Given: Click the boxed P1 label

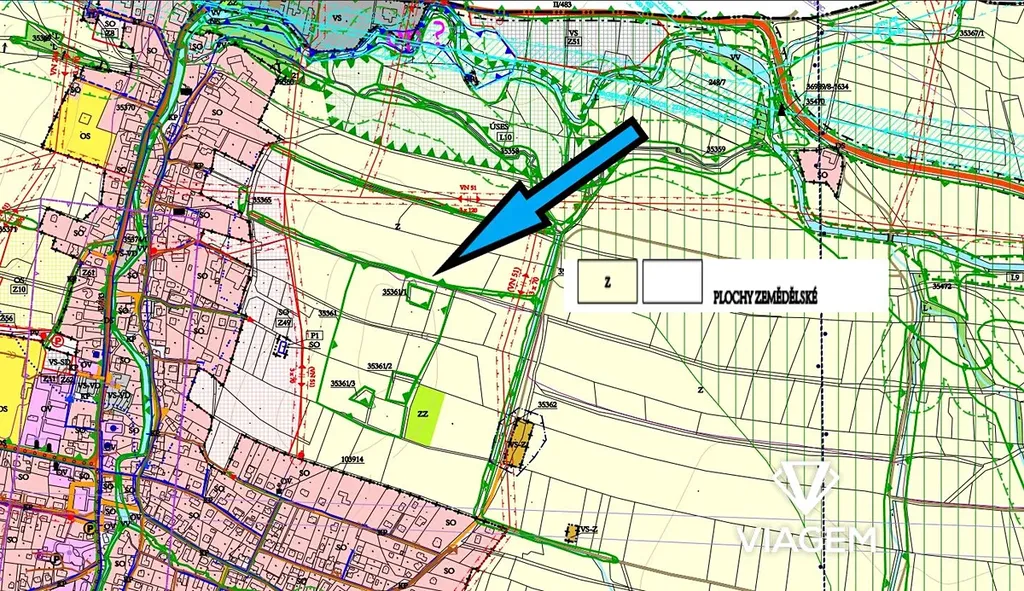Looking at the screenshot, I should [x=313, y=335].
